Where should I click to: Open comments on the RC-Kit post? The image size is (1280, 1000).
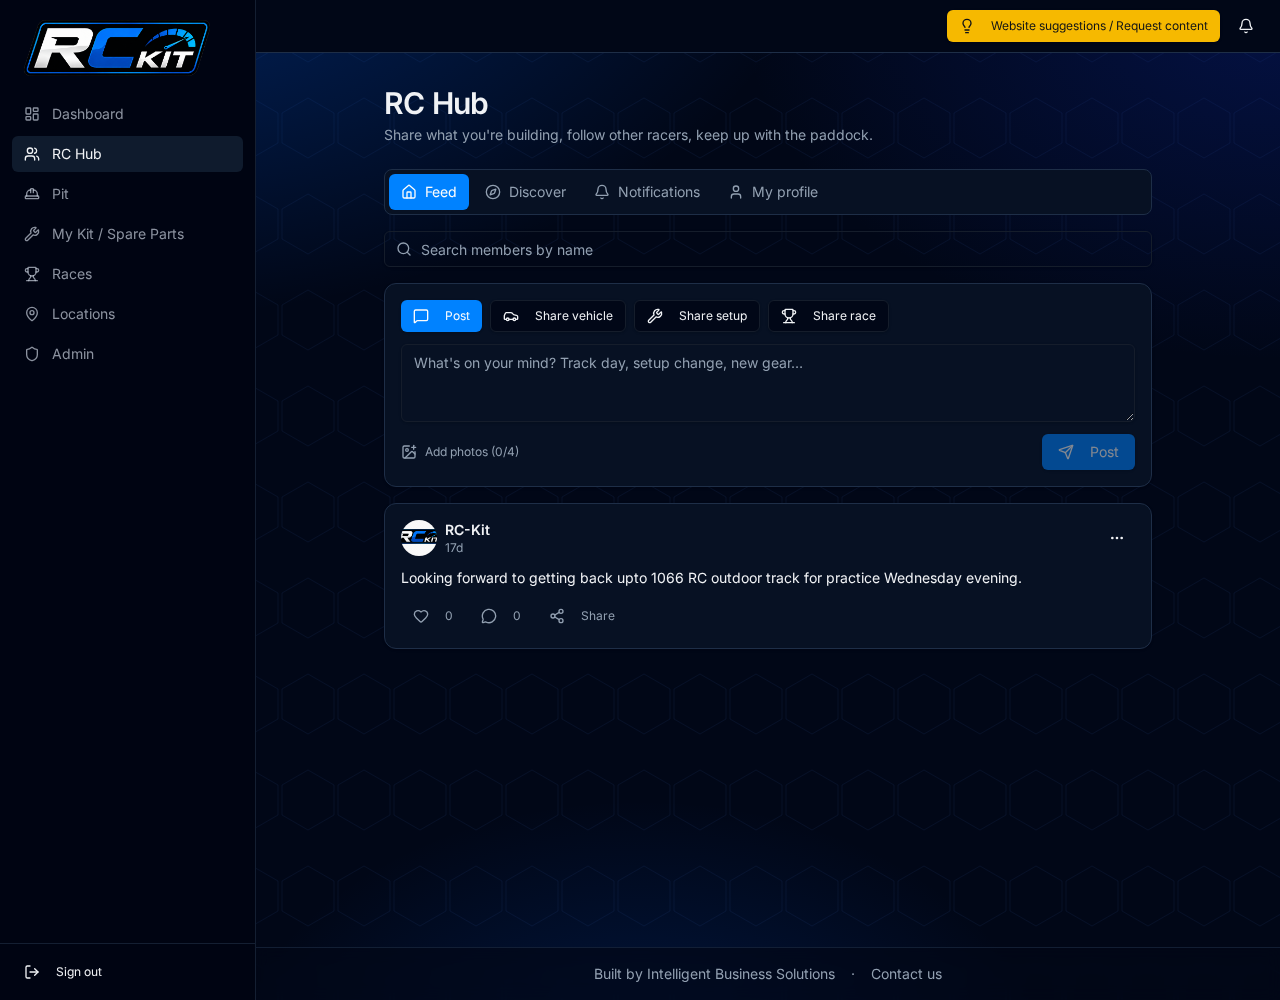point(500,616)
